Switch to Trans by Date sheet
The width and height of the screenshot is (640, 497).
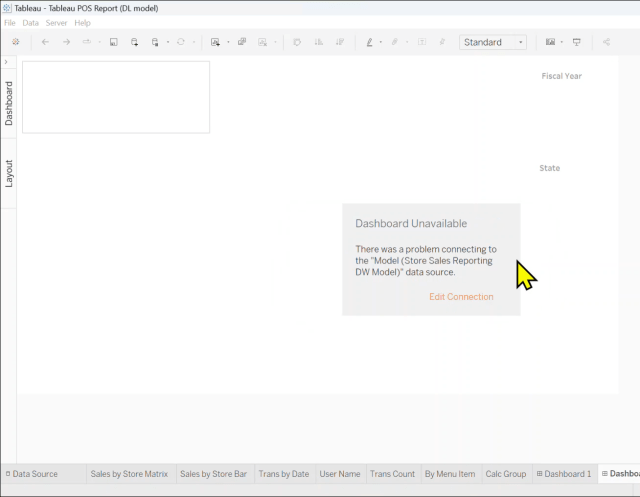click(284, 474)
